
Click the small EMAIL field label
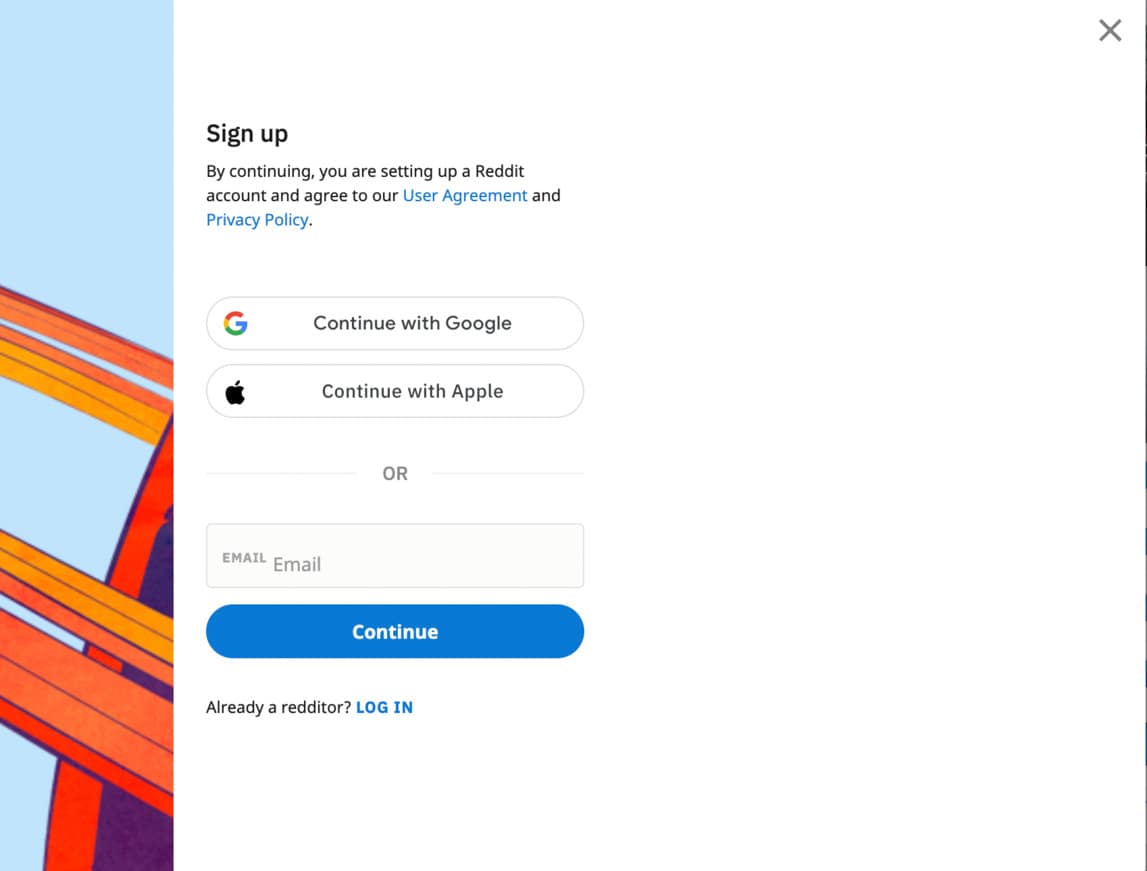coord(244,558)
